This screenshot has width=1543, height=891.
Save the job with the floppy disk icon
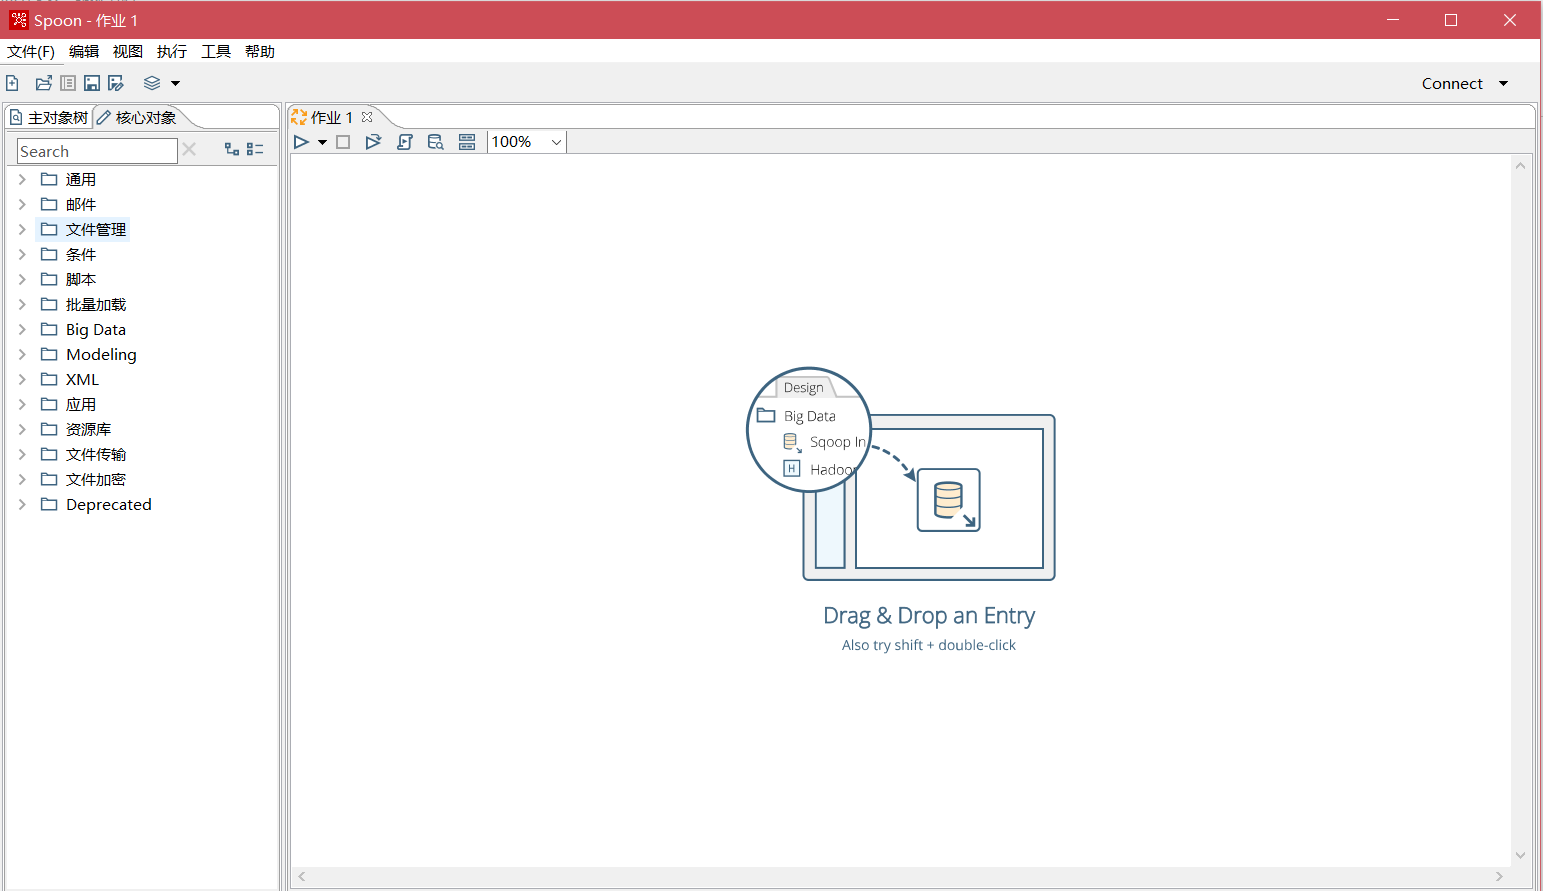point(92,84)
